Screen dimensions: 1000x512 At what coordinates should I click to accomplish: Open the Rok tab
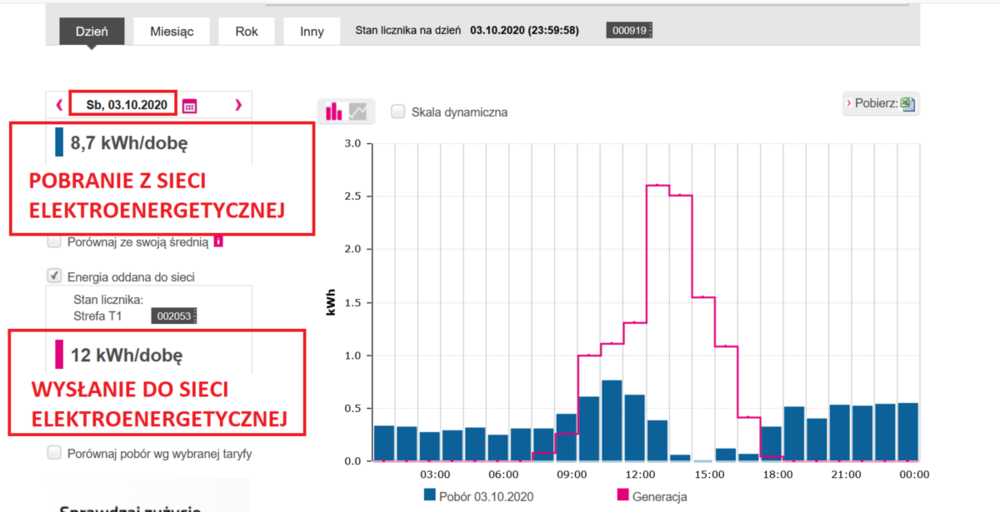[x=247, y=31]
